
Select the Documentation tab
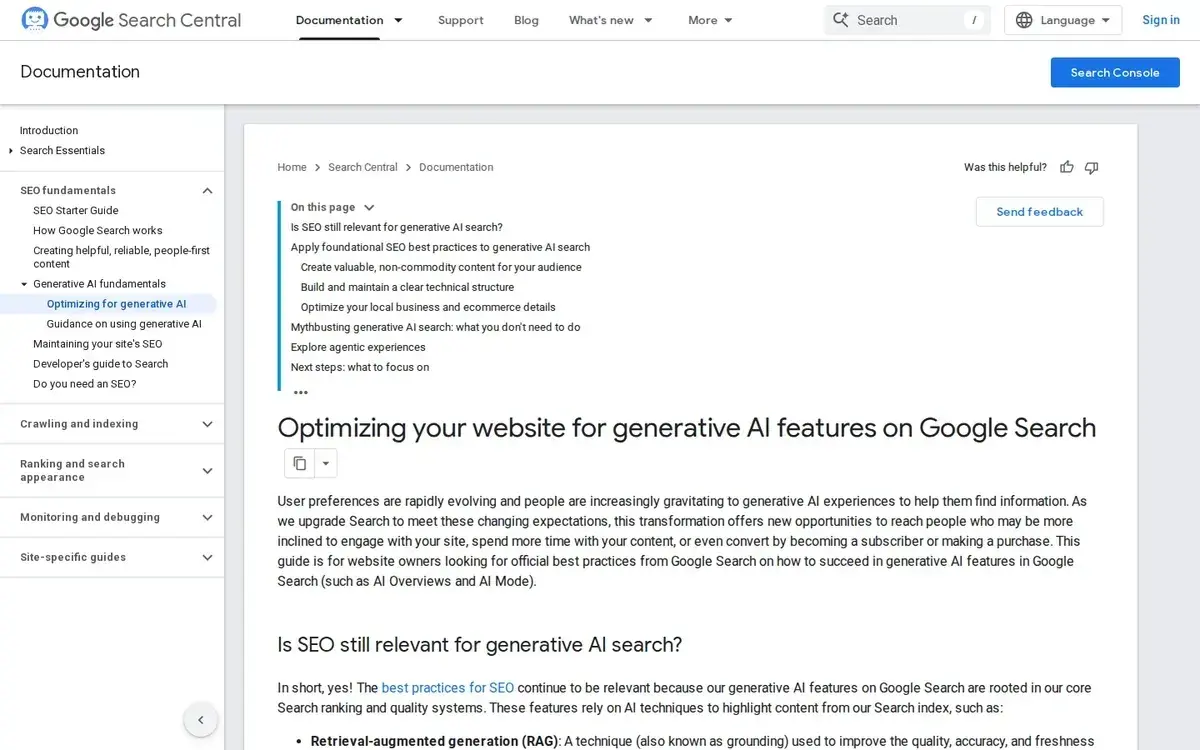coord(339,20)
